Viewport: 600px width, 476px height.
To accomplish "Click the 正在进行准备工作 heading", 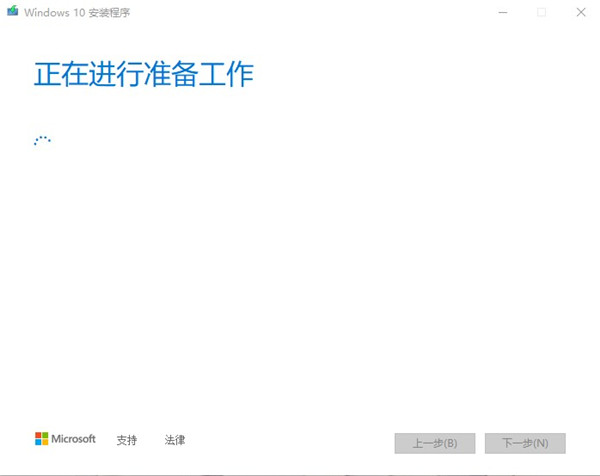I will pyautogui.click(x=144, y=74).
